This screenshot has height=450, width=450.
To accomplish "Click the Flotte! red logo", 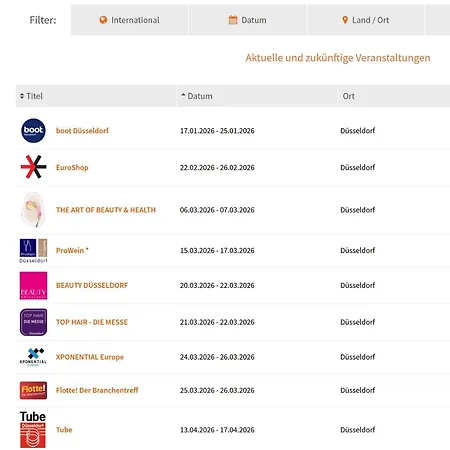I will (x=33, y=390).
